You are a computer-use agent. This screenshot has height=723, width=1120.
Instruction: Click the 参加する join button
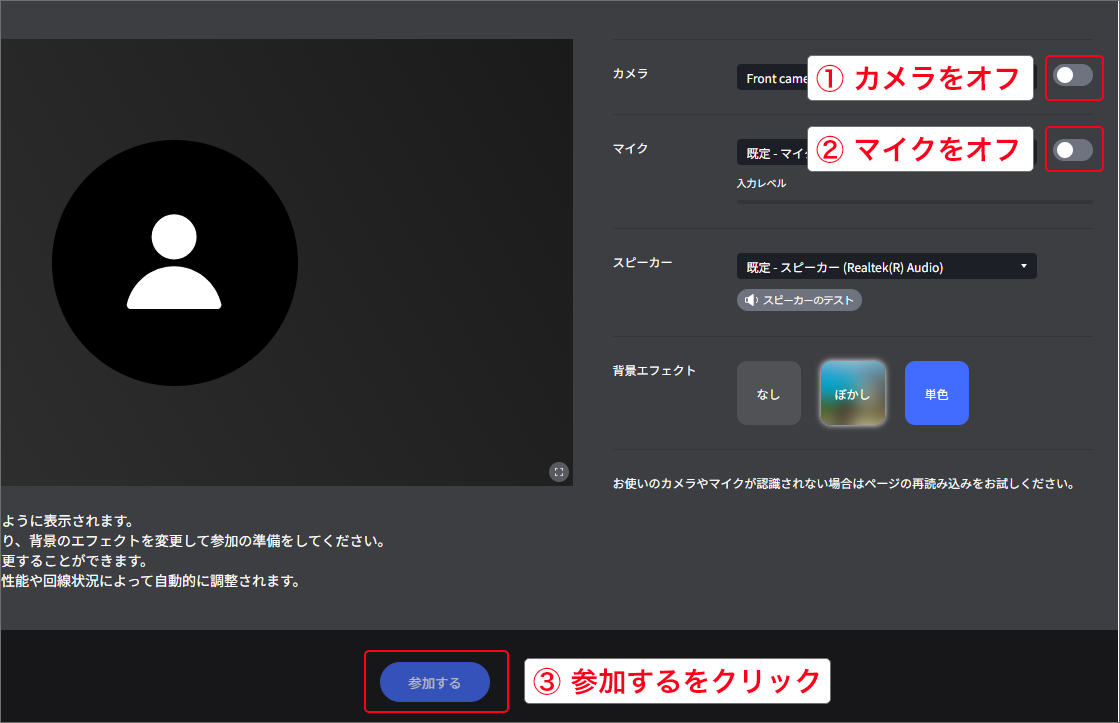435,682
